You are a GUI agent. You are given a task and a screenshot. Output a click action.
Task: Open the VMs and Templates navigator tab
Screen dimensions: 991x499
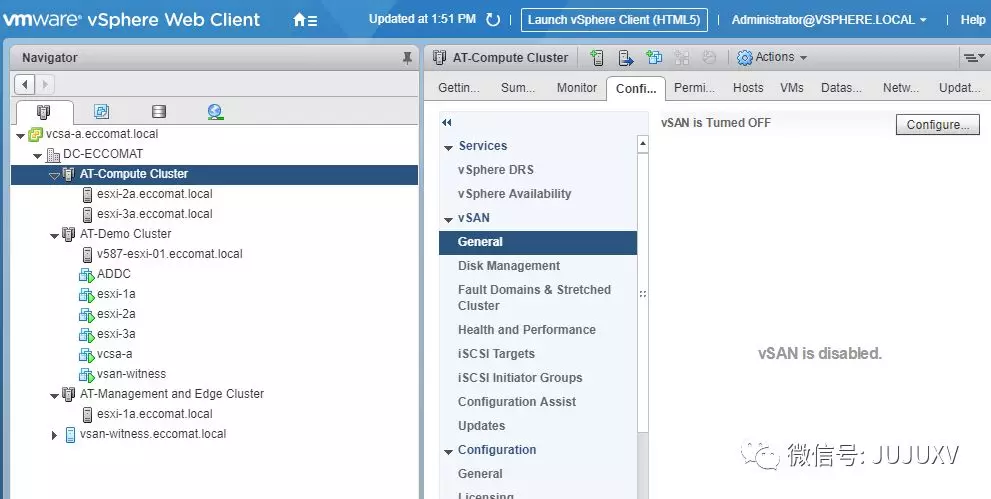coord(101,112)
